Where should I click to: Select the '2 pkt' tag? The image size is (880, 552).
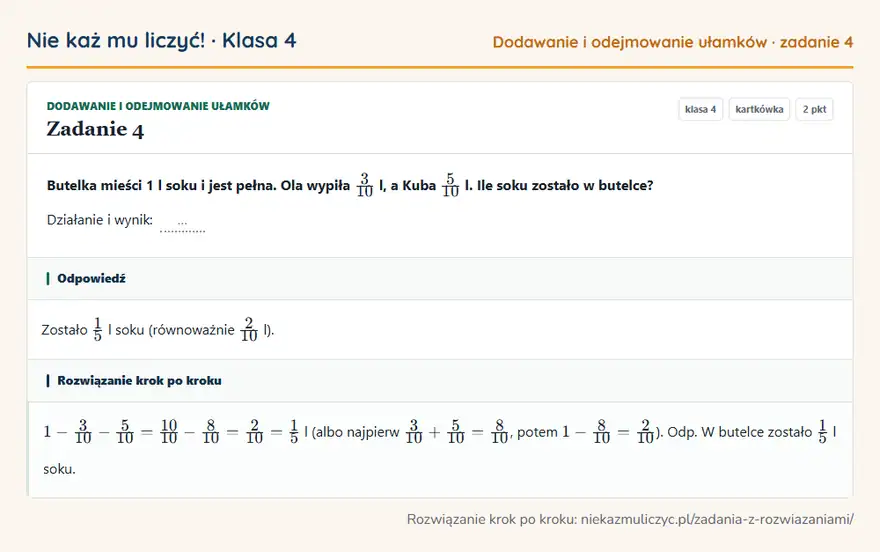click(814, 109)
